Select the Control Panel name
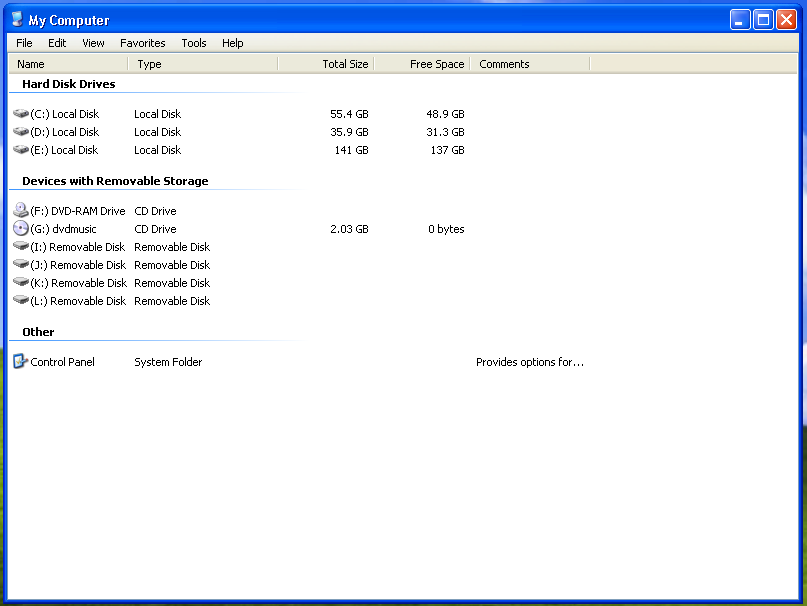Image resolution: width=807 pixels, height=606 pixels. (x=62, y=362)
